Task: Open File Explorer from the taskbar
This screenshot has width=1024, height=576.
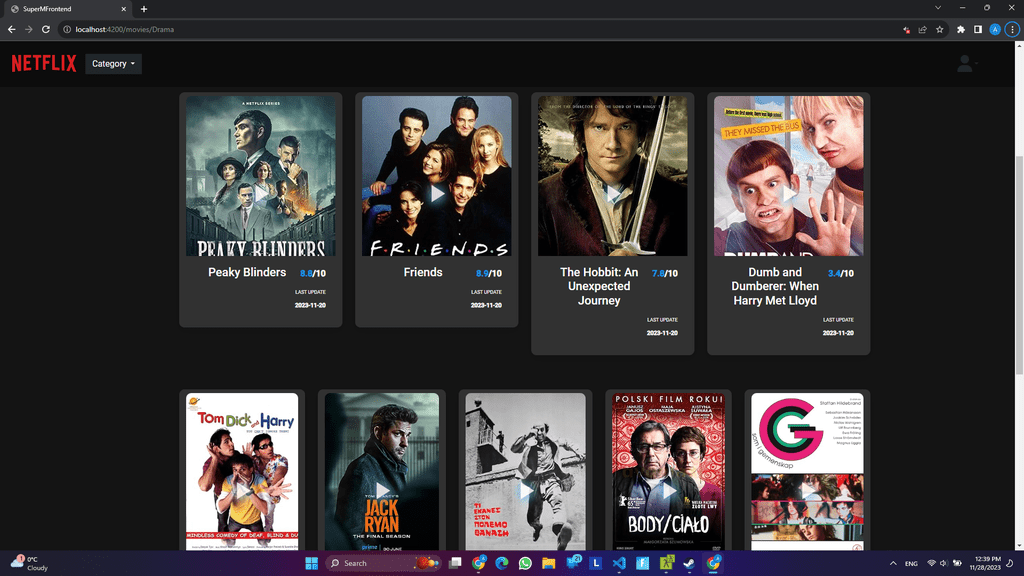Action: (x=549, y=563)
